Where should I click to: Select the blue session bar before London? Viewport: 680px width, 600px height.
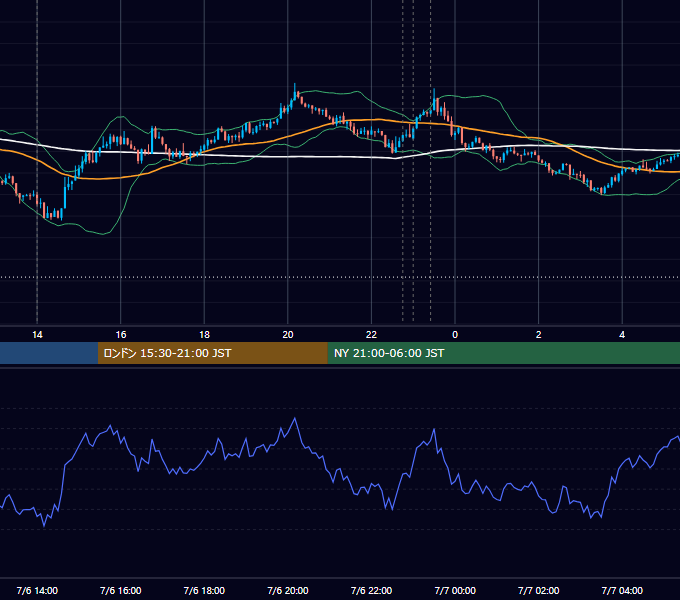pos(49,353)
